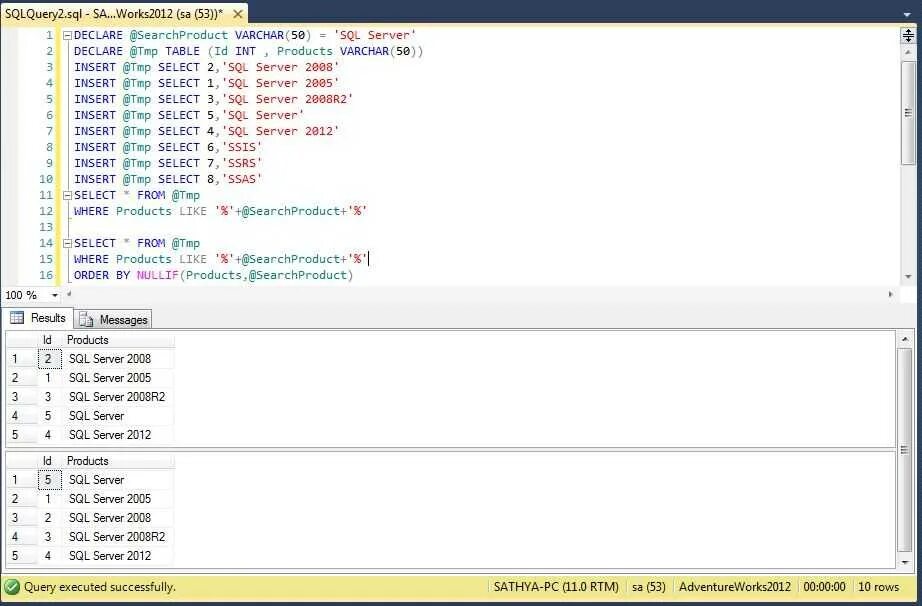922x606 pixels.
Task: Click '00:00:00' elapsed time in status bar
Action: [x=824, y=587]
